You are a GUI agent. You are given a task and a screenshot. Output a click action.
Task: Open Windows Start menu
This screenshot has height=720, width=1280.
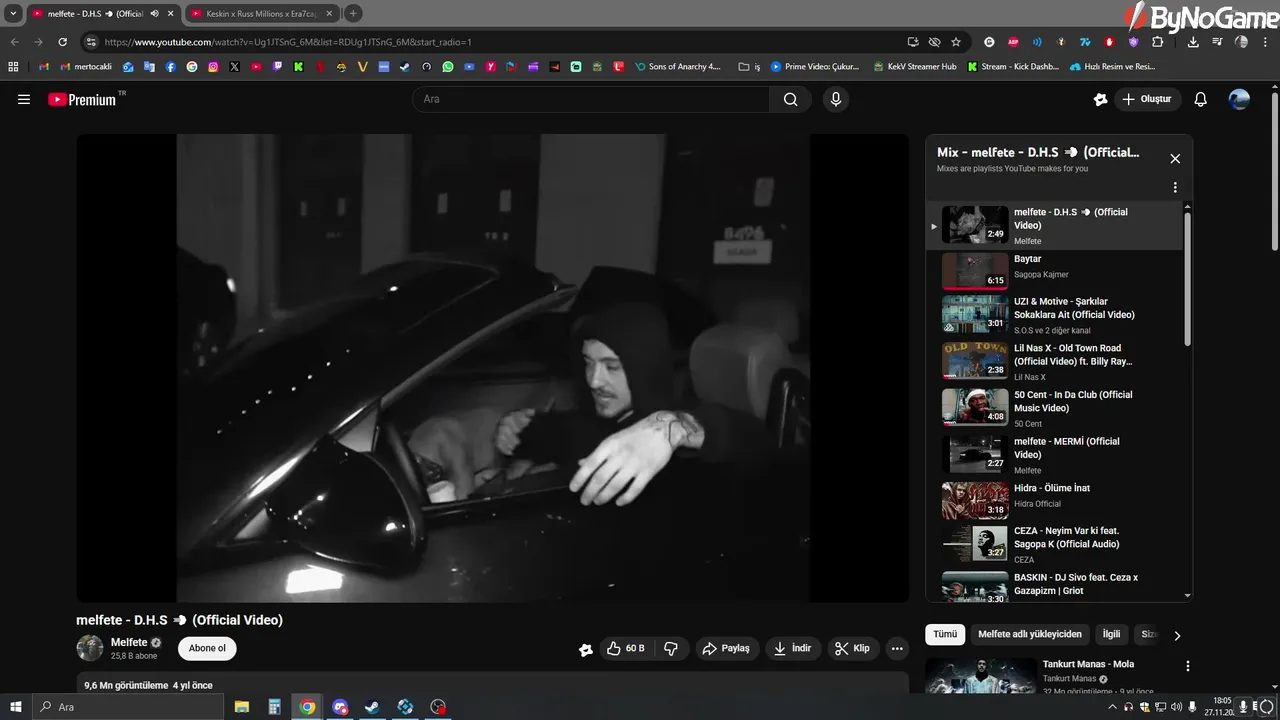point(15,707)
